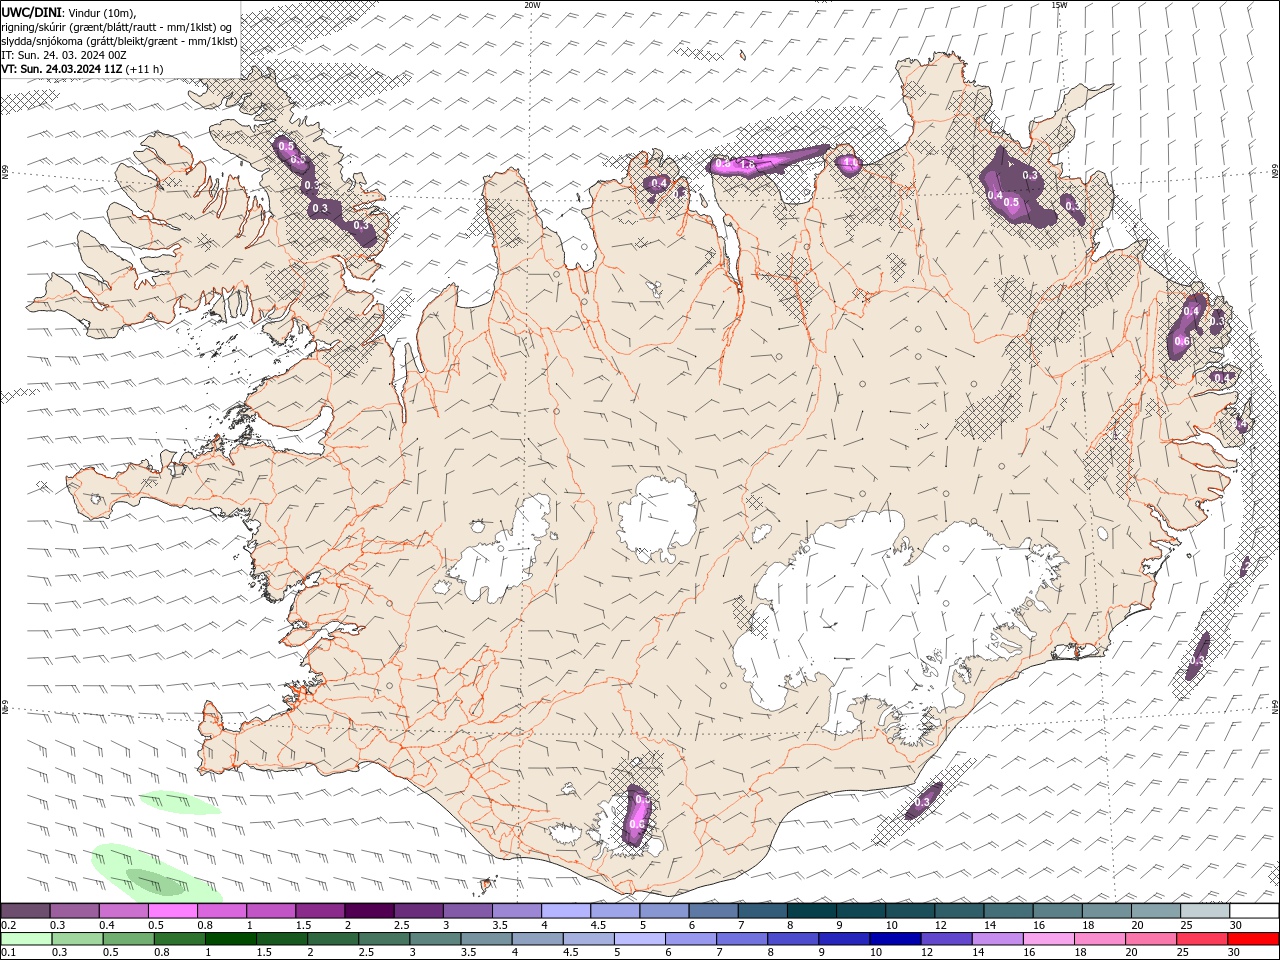
Task: Click the large green rain patch in the southwest sea
Action: 155,874
